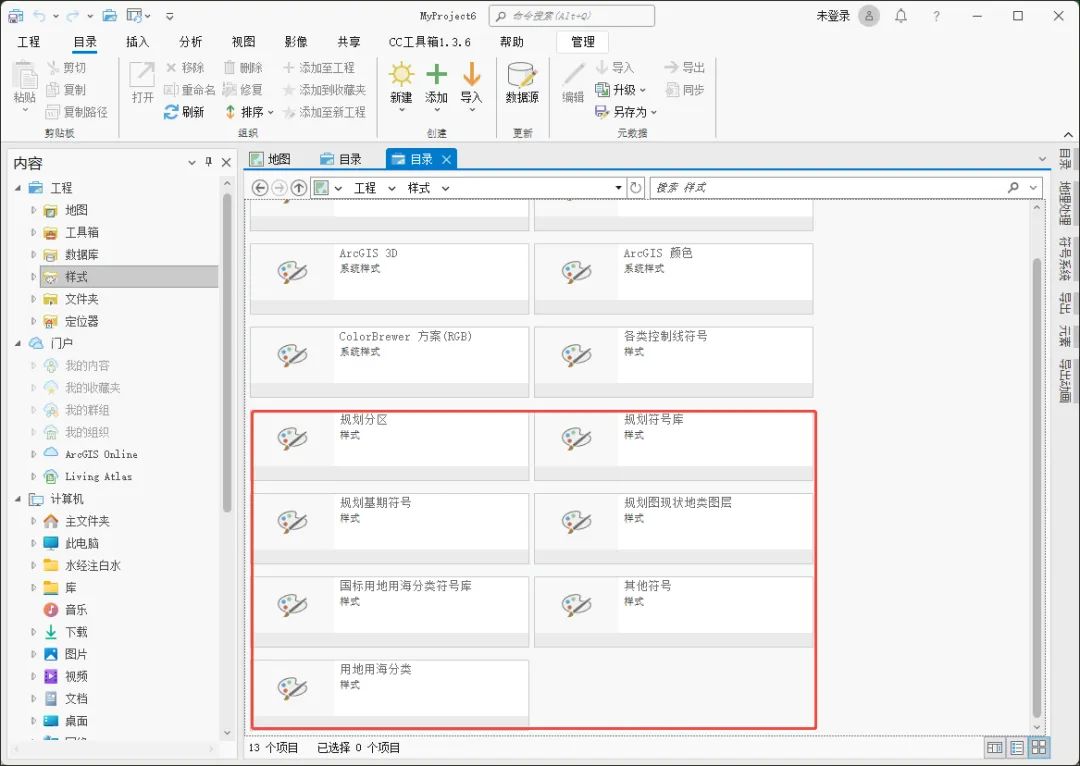Click the Sort (排序) button
1080x766 pixels.
coord(249,112)
